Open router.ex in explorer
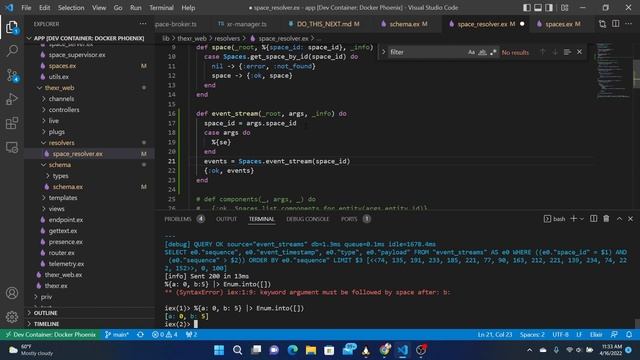 [62, 253]
